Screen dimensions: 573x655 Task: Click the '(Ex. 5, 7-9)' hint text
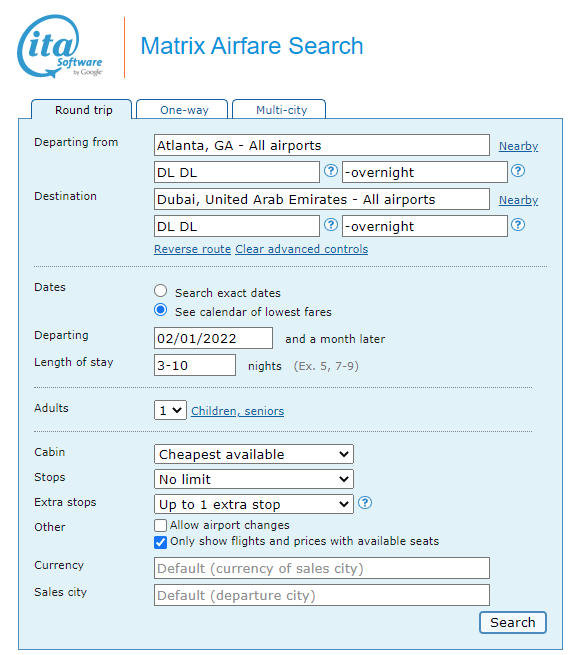pyautogui.click(x=326, y=366)
